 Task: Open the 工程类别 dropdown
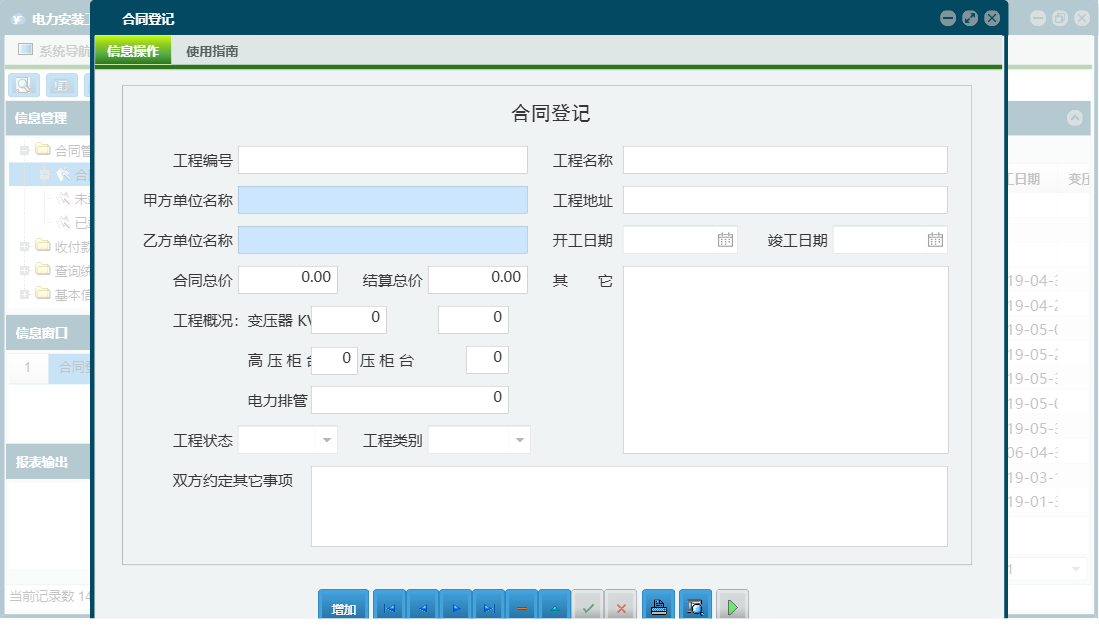[518, 439]
